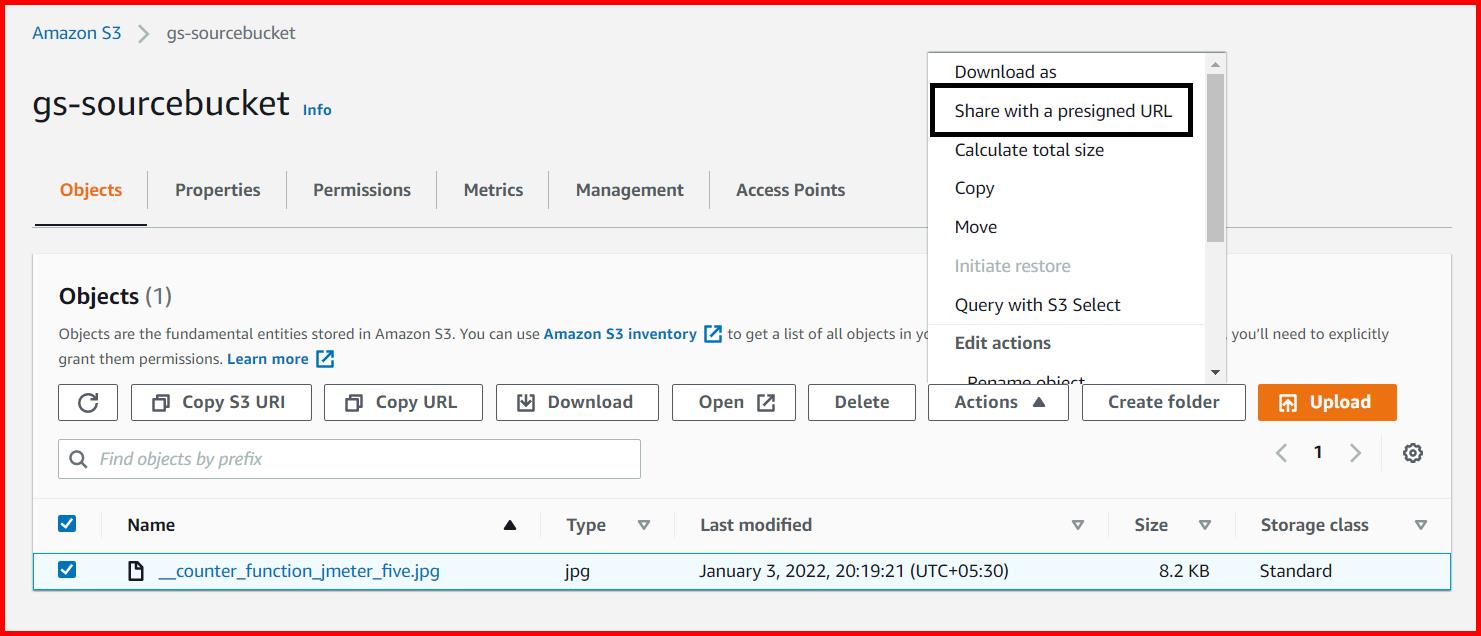Deselect the select-all checkbox in the header
The width and height of the screenshot is (1481, 636).
[x=69, y=523]
